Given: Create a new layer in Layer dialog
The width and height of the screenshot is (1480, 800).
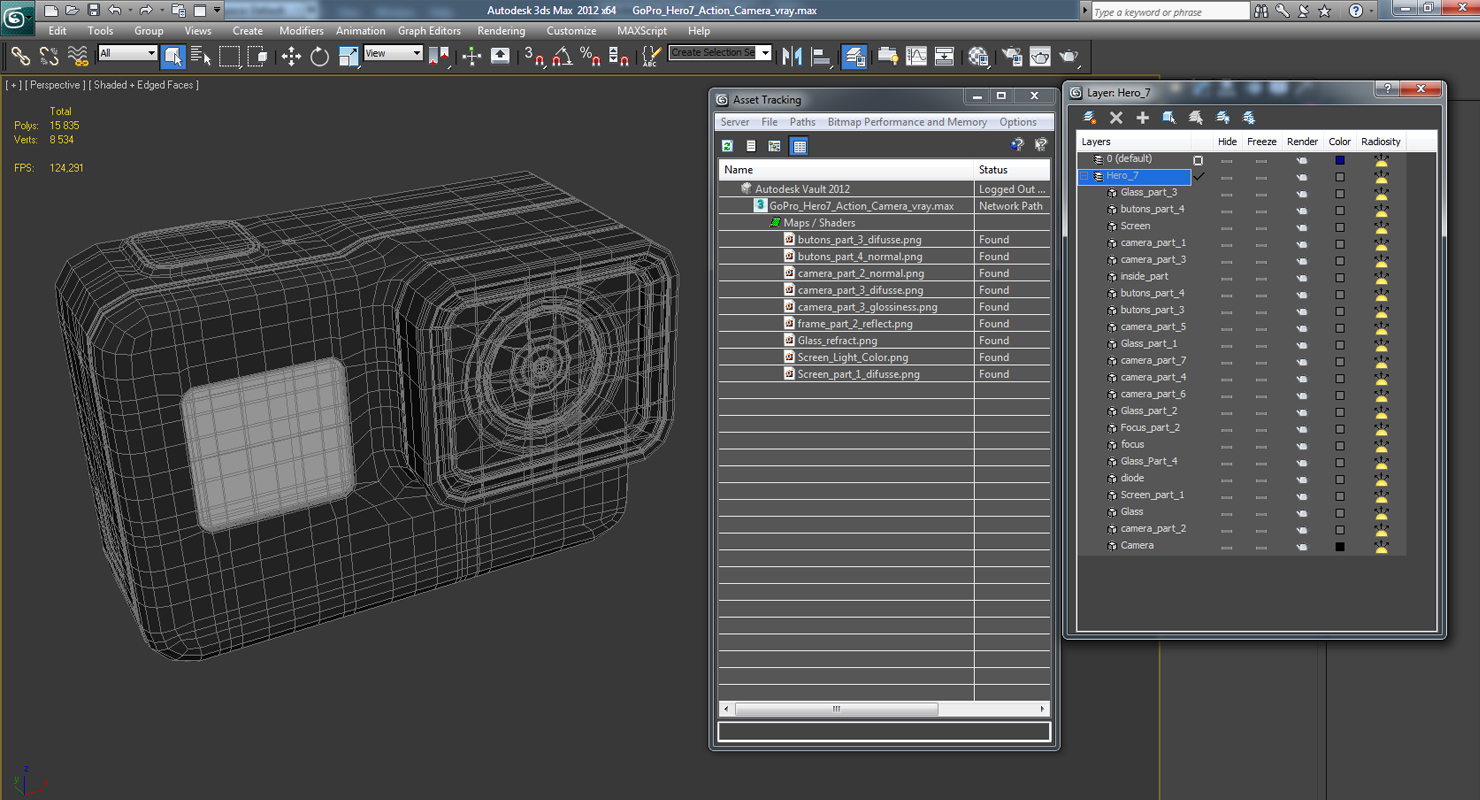Looking at the screenshot, I should tap(1090, 118).
